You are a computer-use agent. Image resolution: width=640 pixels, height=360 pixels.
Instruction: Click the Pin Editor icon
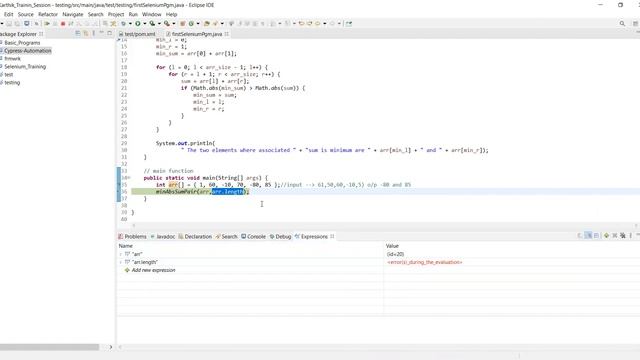(x=349, y=24)
